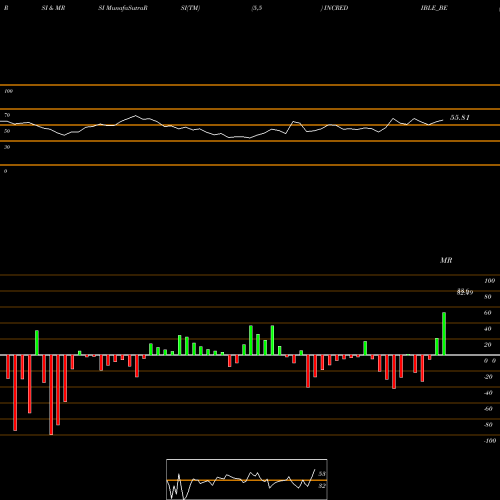Click the MR label above histogram
This screenshot has height=500, width=500.
446,260
